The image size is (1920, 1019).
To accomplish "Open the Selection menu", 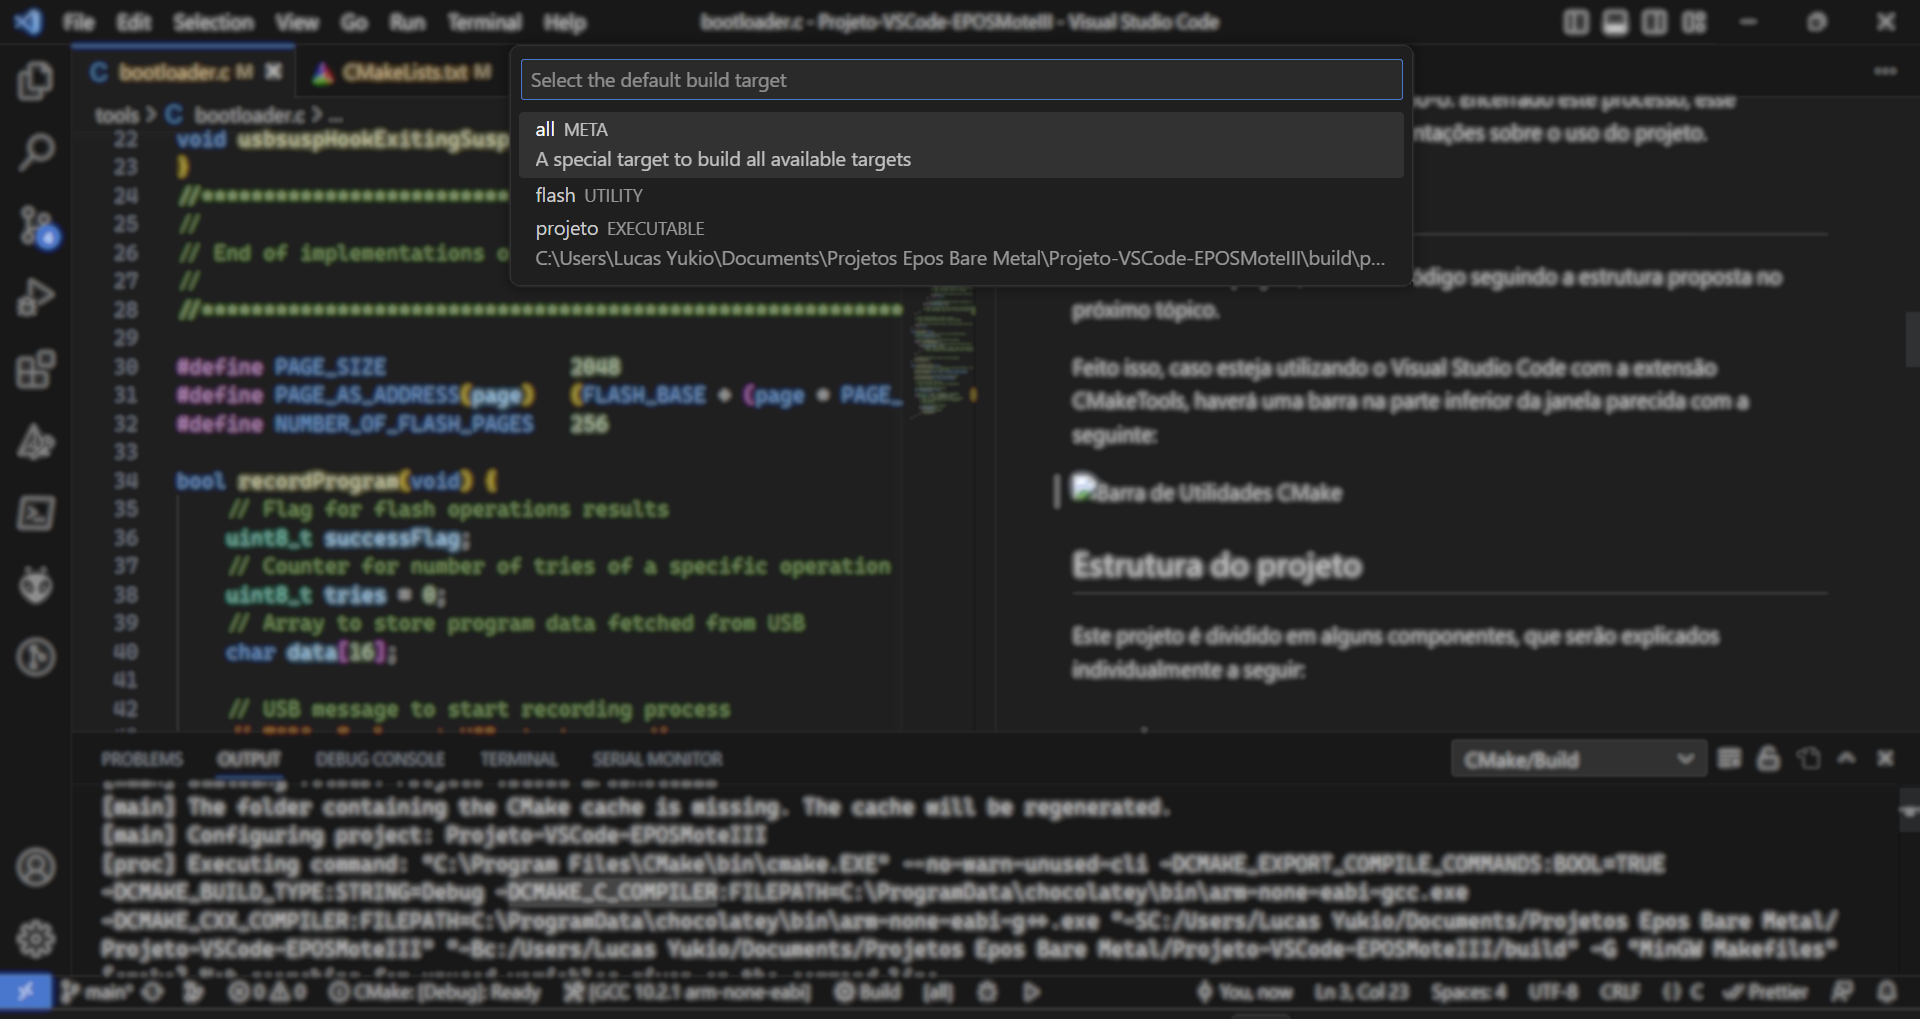I will 213,22.
